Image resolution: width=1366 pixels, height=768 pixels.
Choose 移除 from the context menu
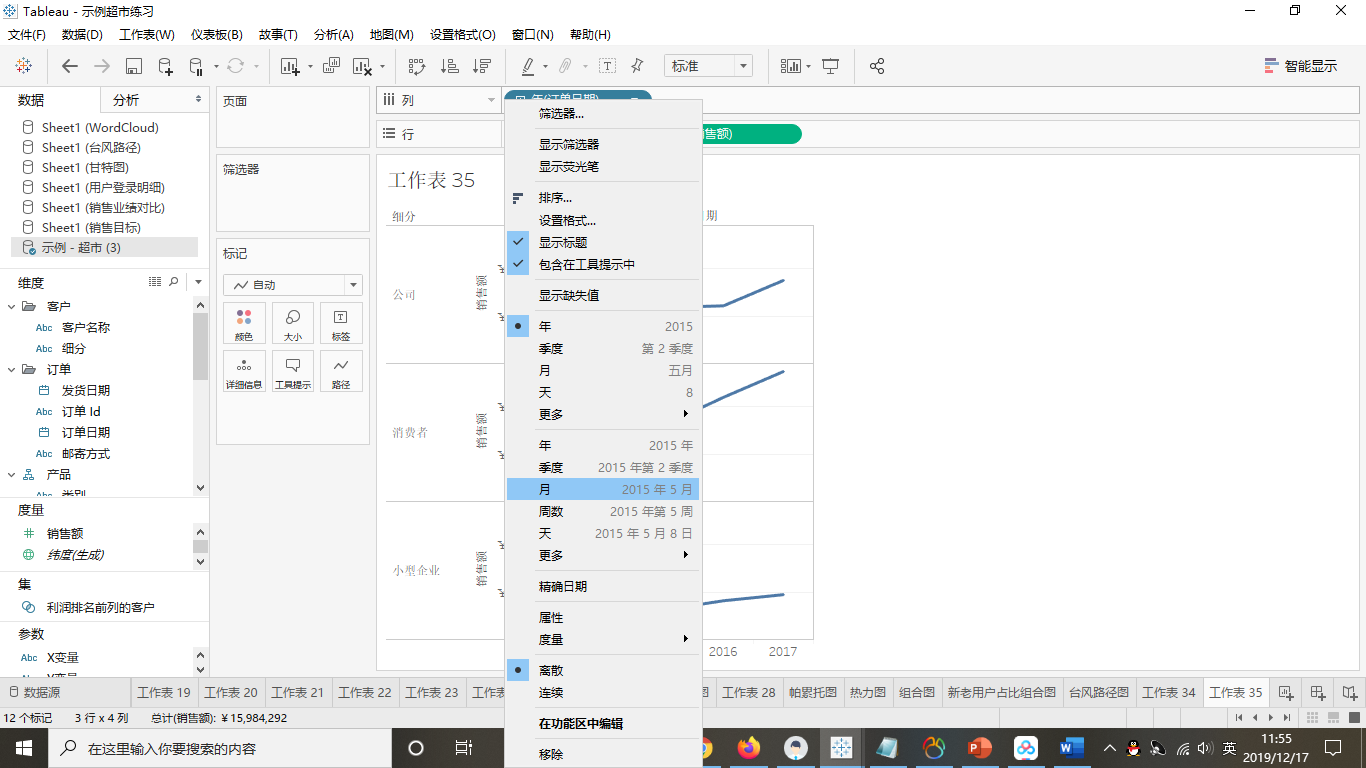tap(603, 755)
